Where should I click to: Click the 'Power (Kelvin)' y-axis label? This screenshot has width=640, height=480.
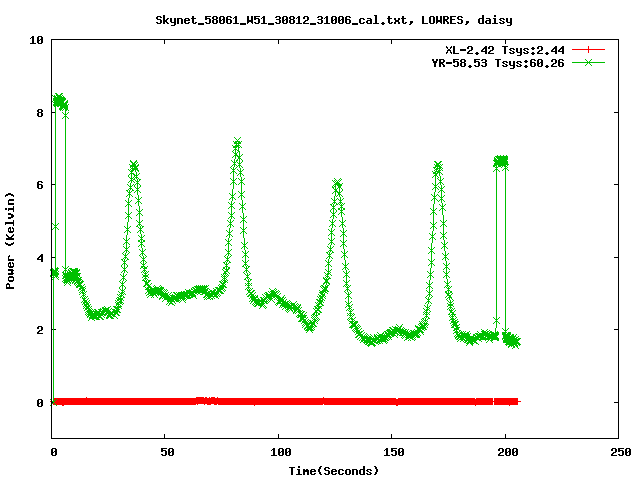tap(10, 241)
